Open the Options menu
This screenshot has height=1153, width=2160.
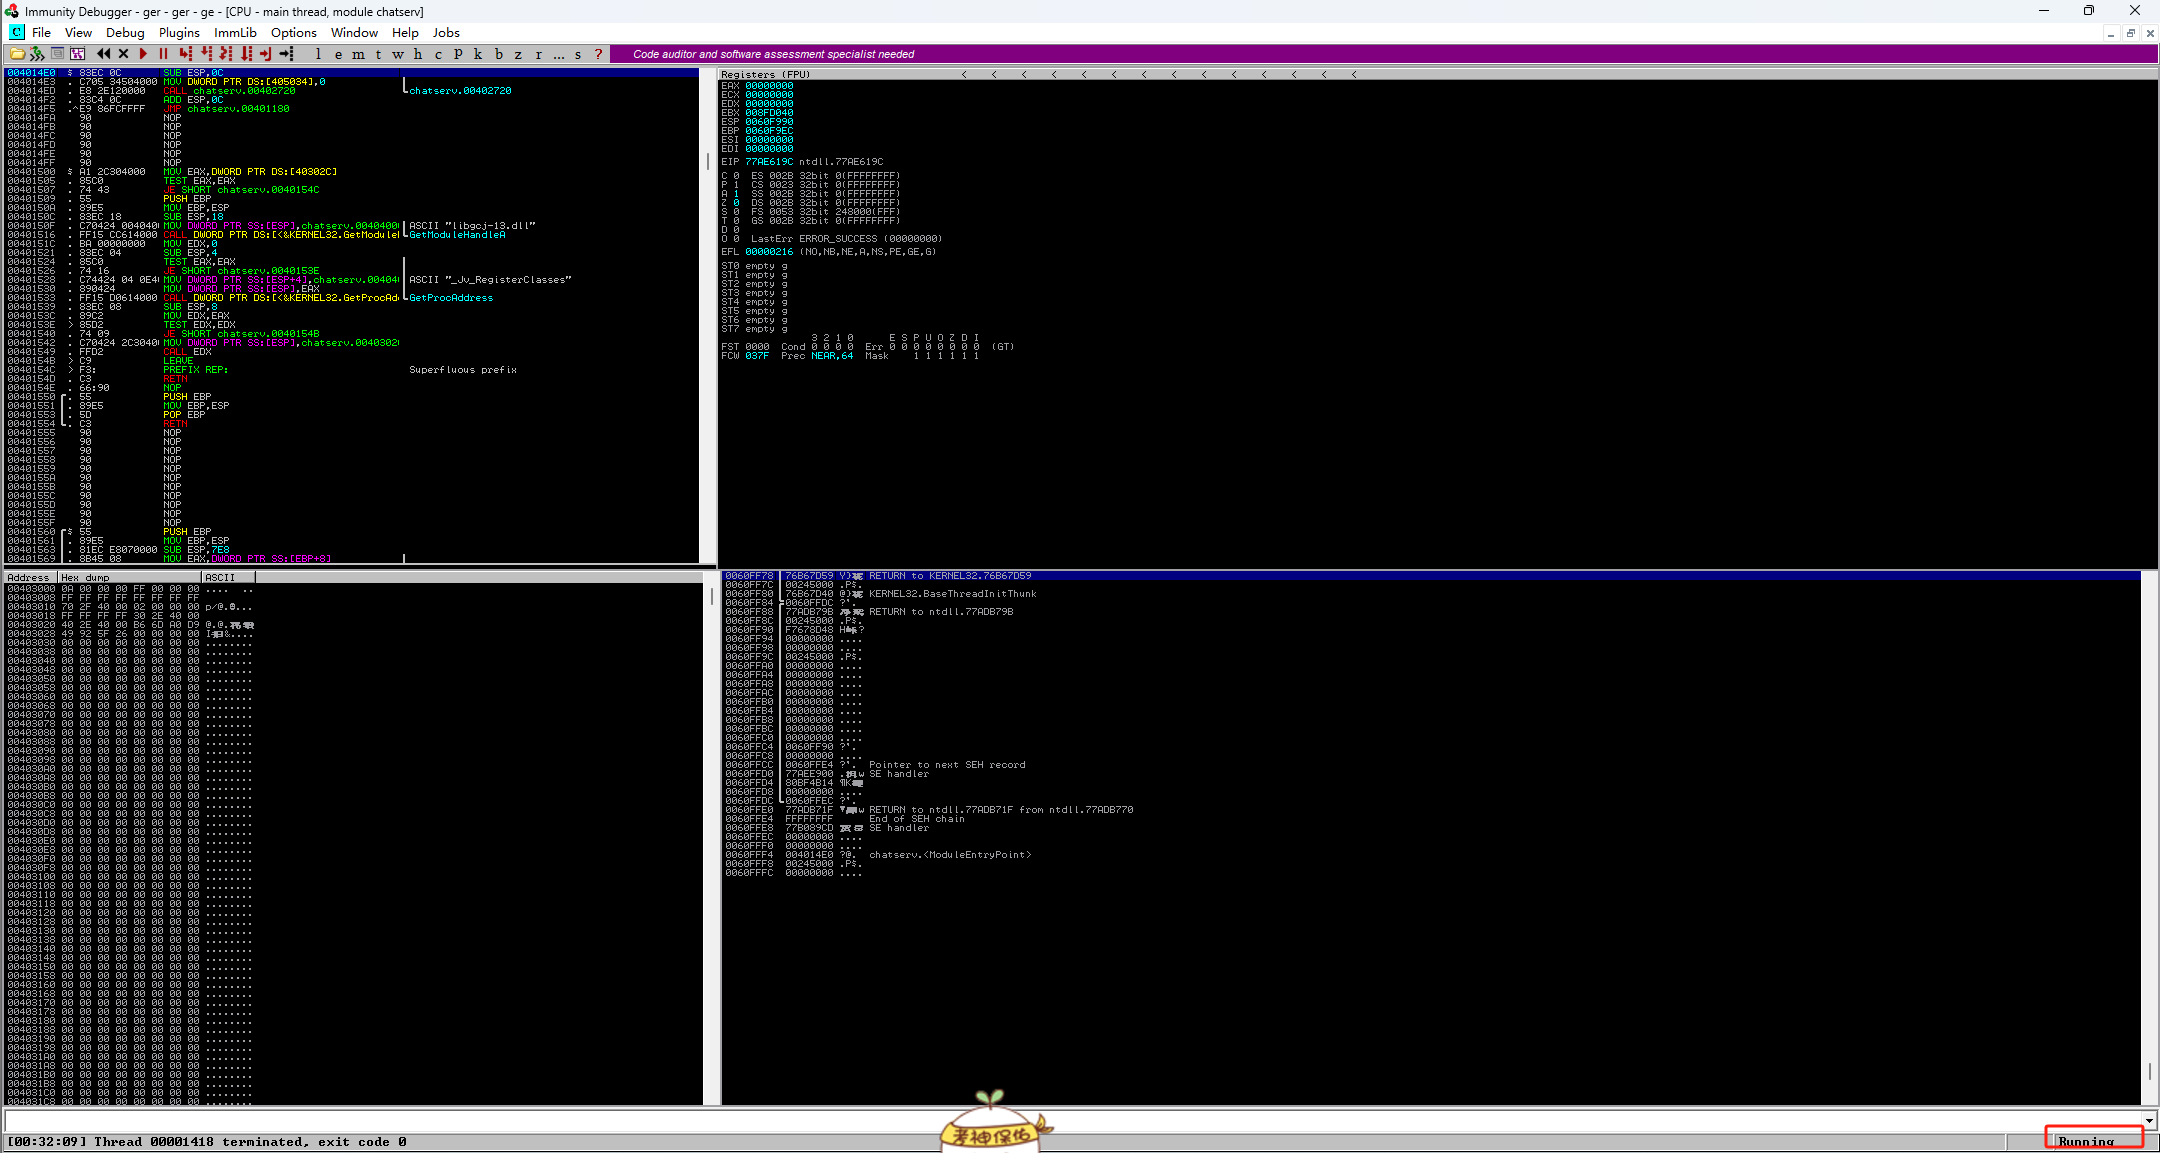pos(294,33)
